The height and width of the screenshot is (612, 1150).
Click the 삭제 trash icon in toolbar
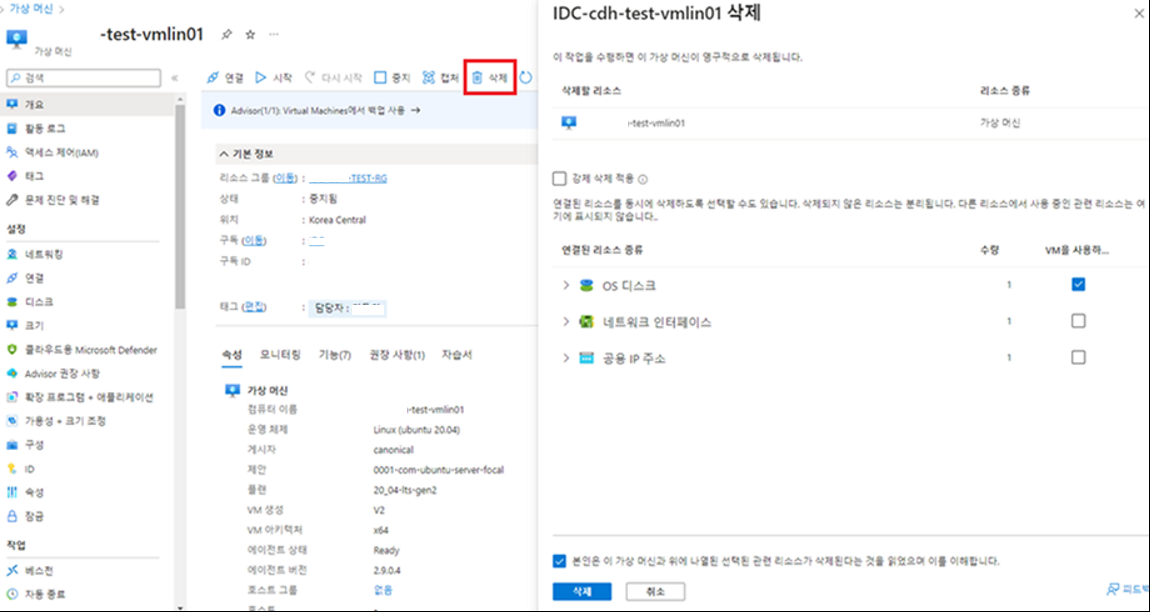477,78
